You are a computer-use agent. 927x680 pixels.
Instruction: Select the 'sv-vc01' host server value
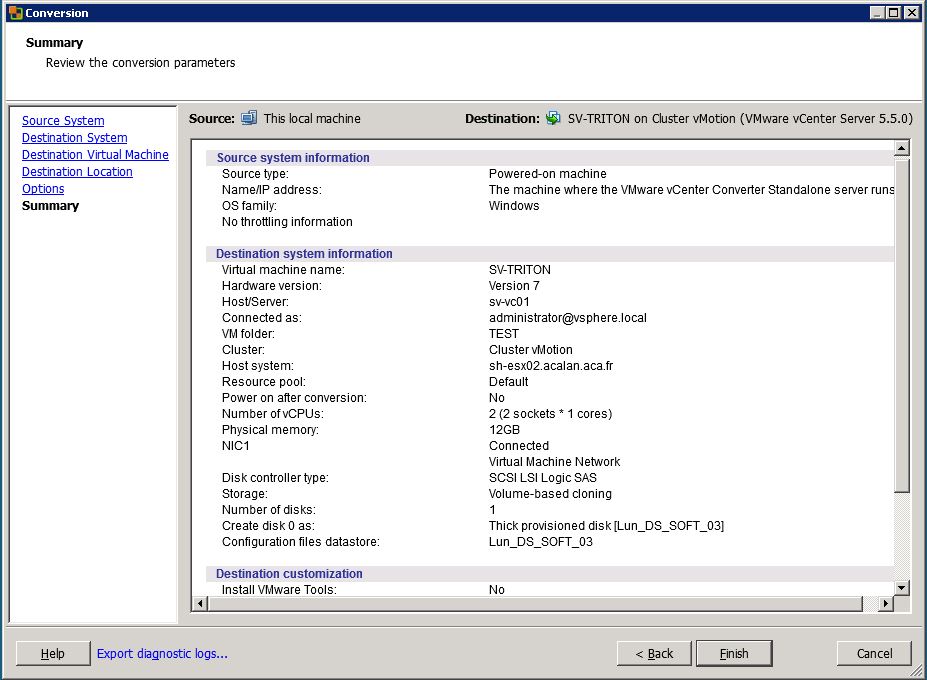click(509, 302)
